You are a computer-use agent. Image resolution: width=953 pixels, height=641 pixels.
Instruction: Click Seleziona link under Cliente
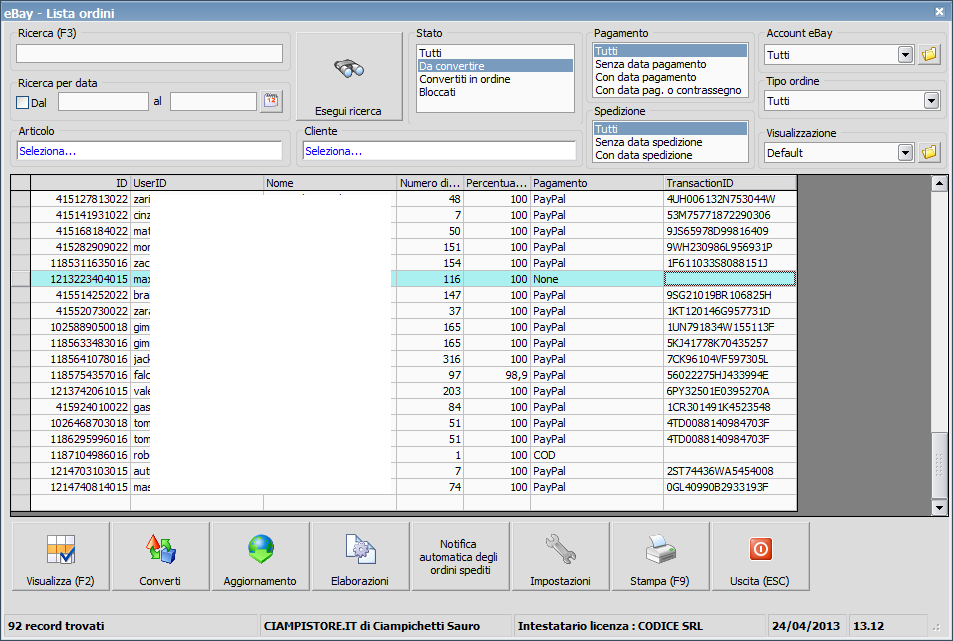pyautogui.click(x=334, y=151)
